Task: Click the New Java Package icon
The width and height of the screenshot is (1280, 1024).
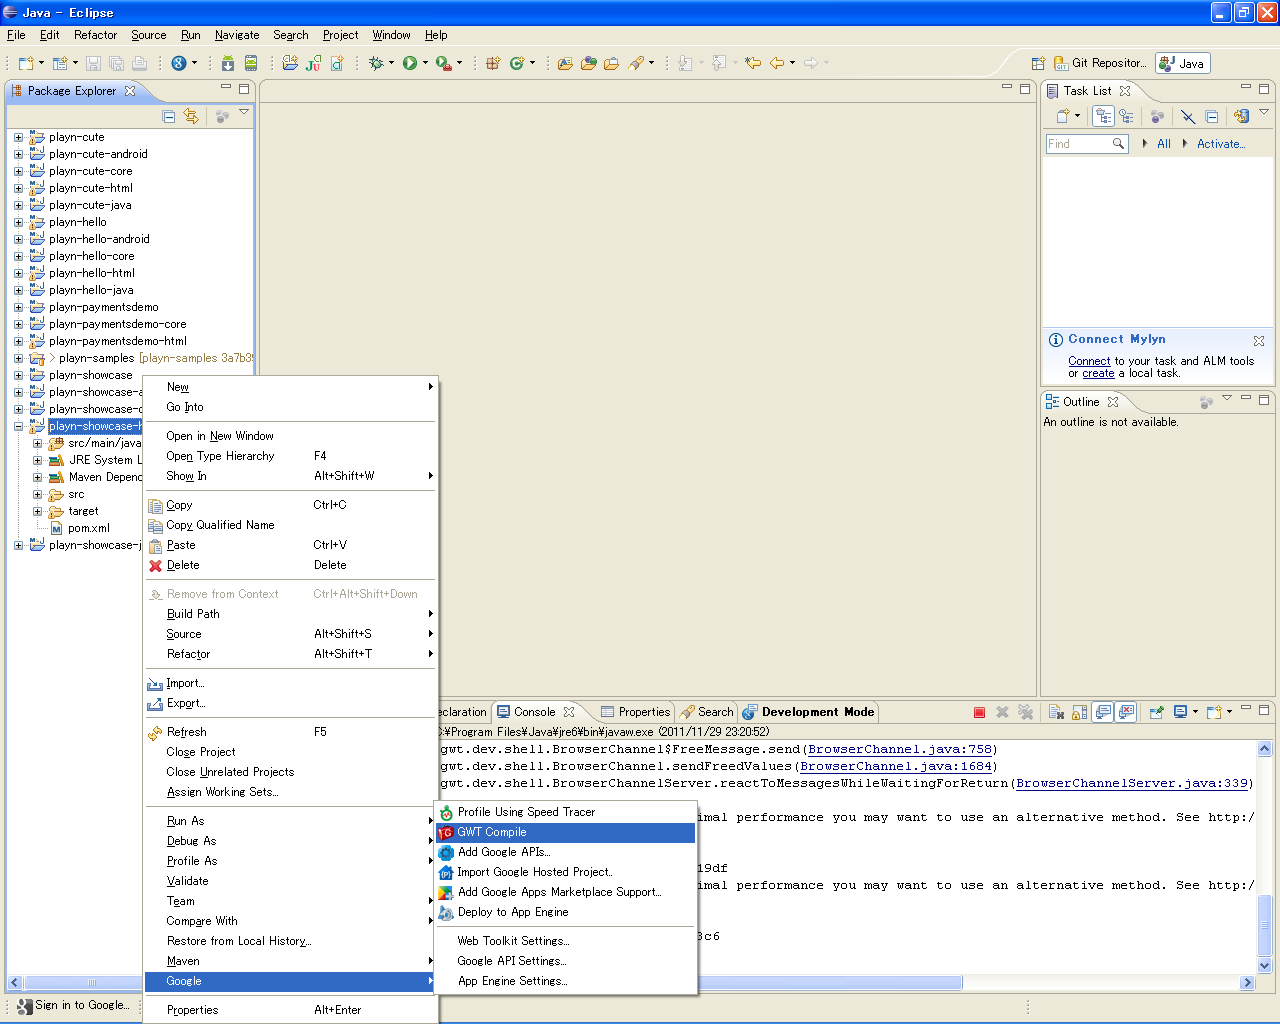Action: coord(492,63)
